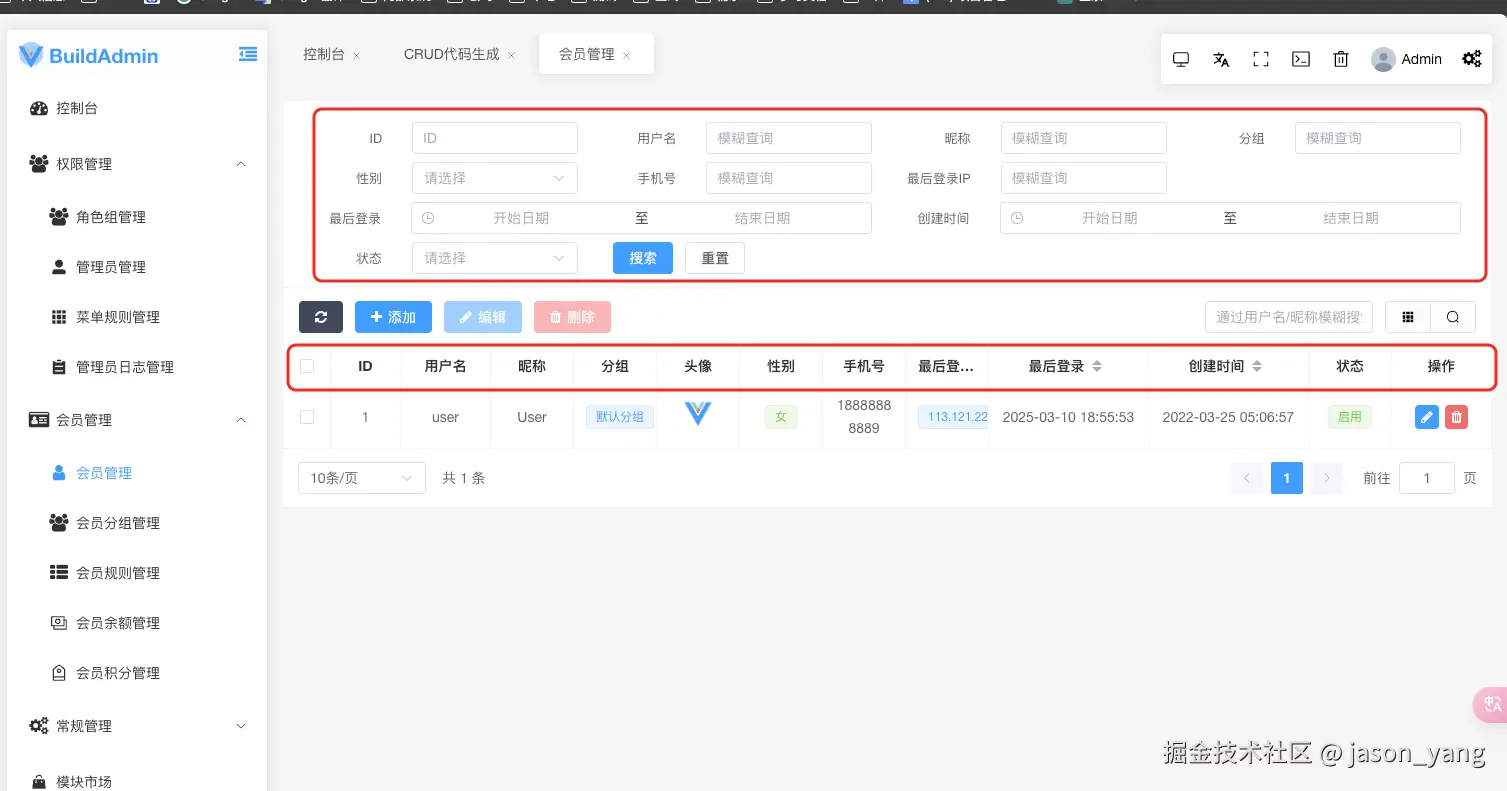1507x791 pixels.
Task: Open layout settings gears icon
Action: (1472, 59)
